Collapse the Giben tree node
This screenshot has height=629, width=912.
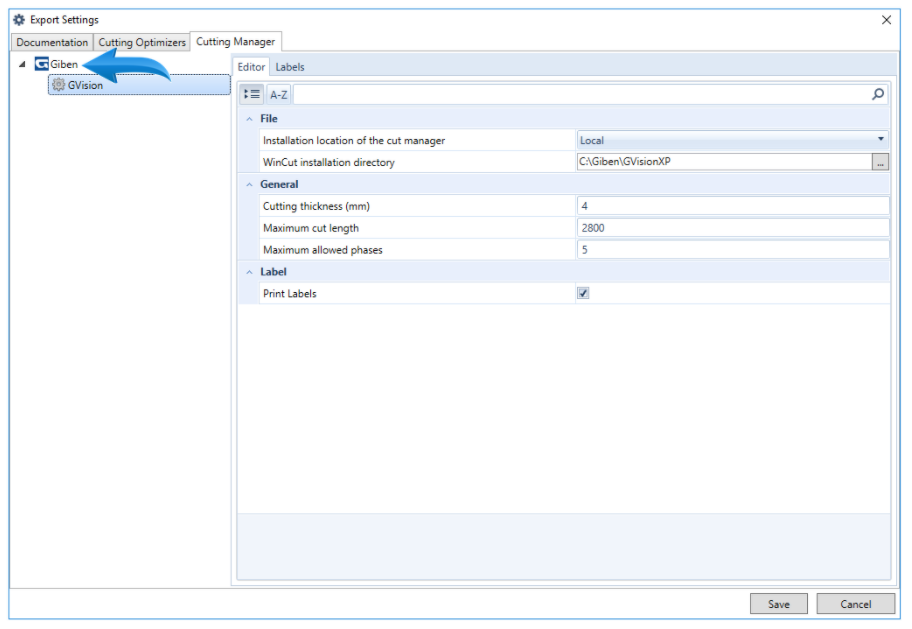point(22,64)
